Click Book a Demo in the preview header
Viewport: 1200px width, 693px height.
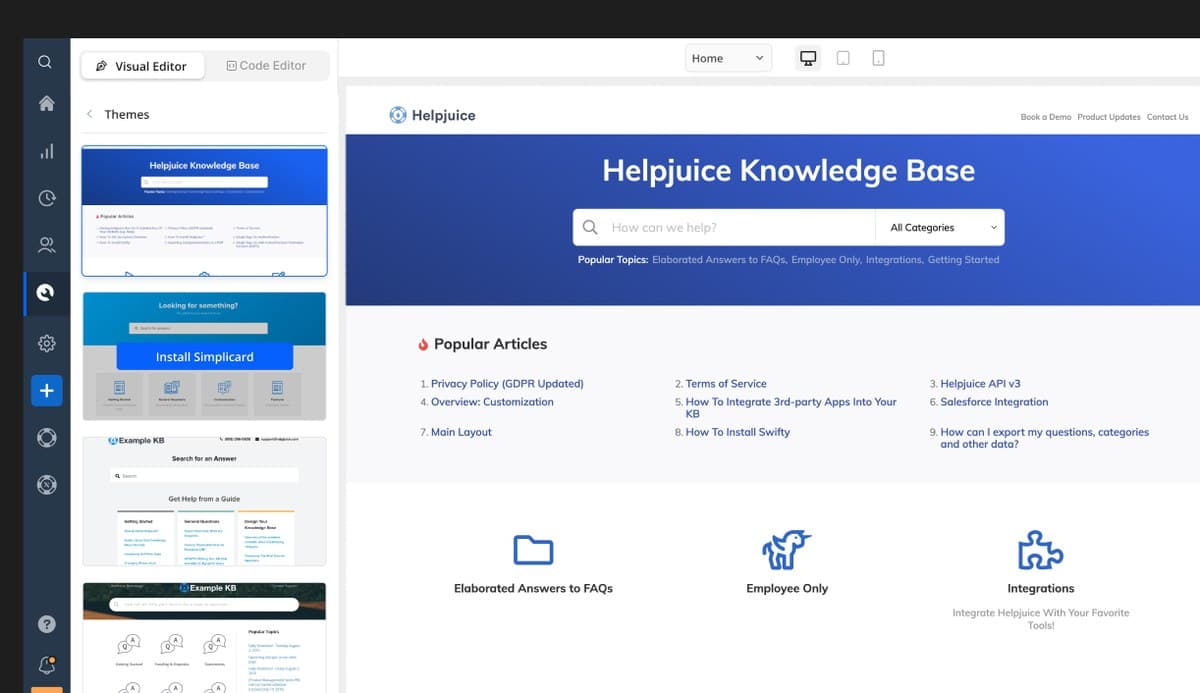pyautogui.click(x=1045, y=117)
